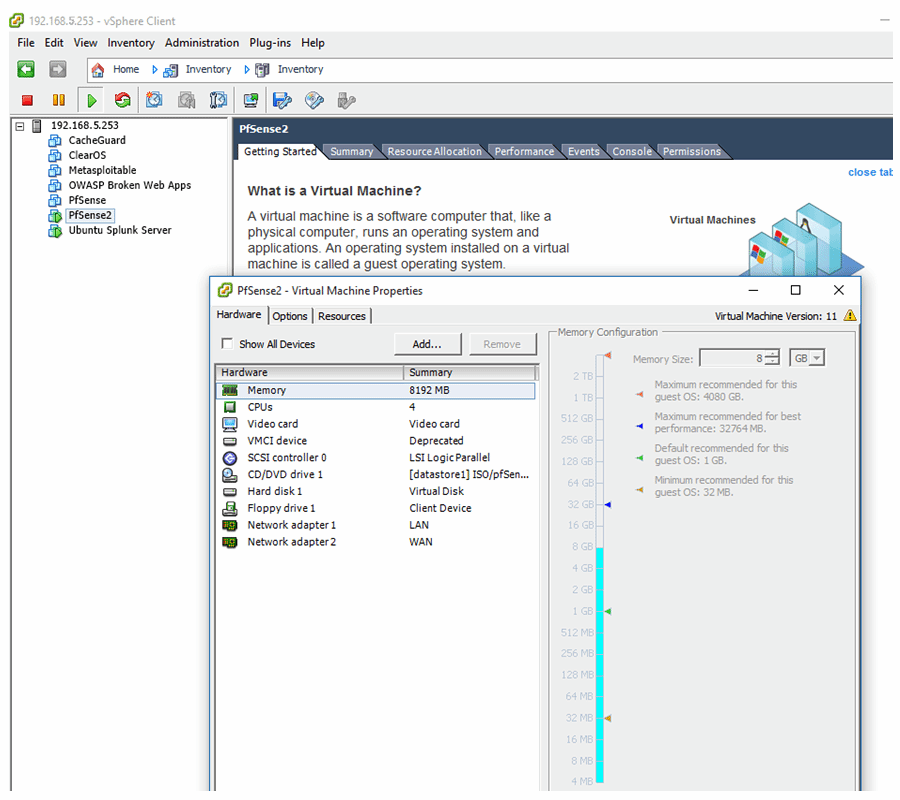Screen dimensions: 900x800
Task: Click the Memory Size input field
Action: point(733,358)
